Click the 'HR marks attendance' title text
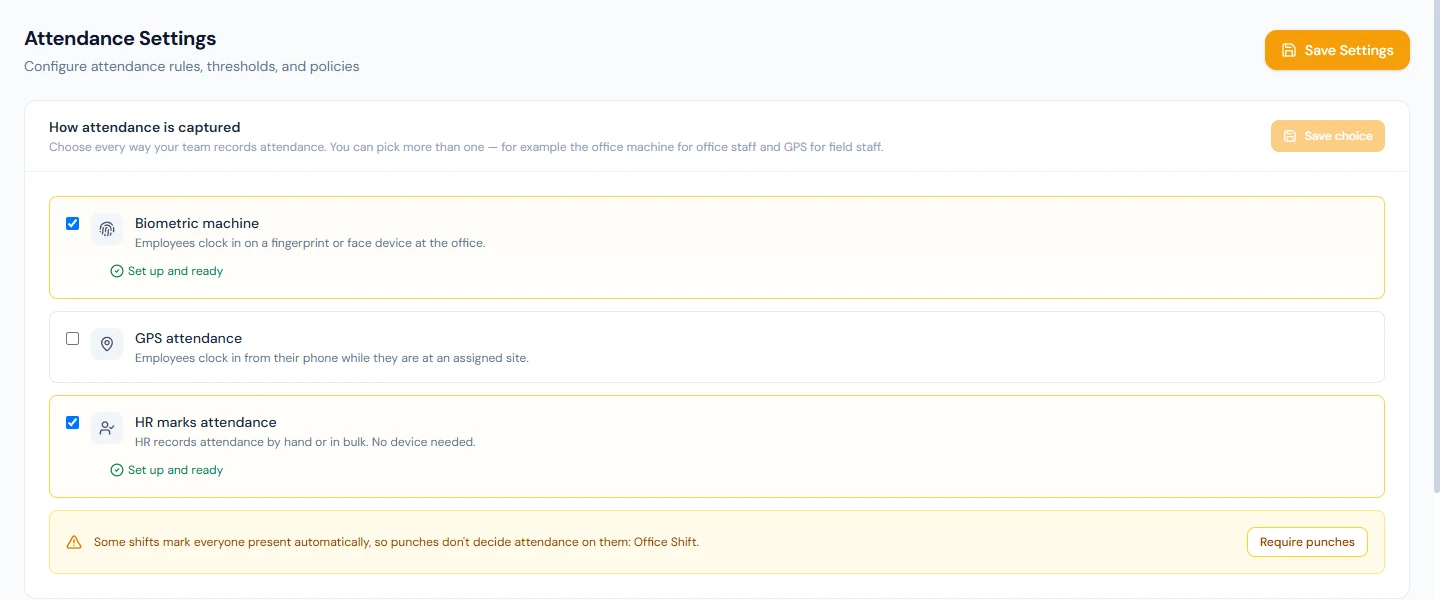 pos(206,422)
